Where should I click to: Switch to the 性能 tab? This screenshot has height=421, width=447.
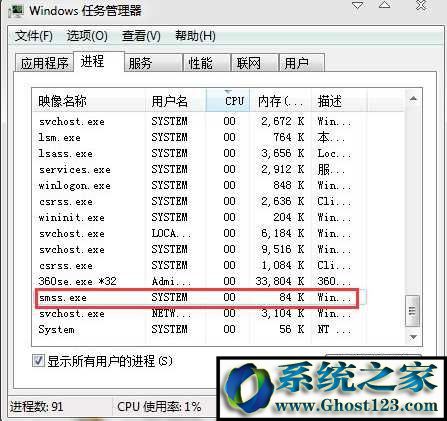pyautogui.click(x=207, y=63)
